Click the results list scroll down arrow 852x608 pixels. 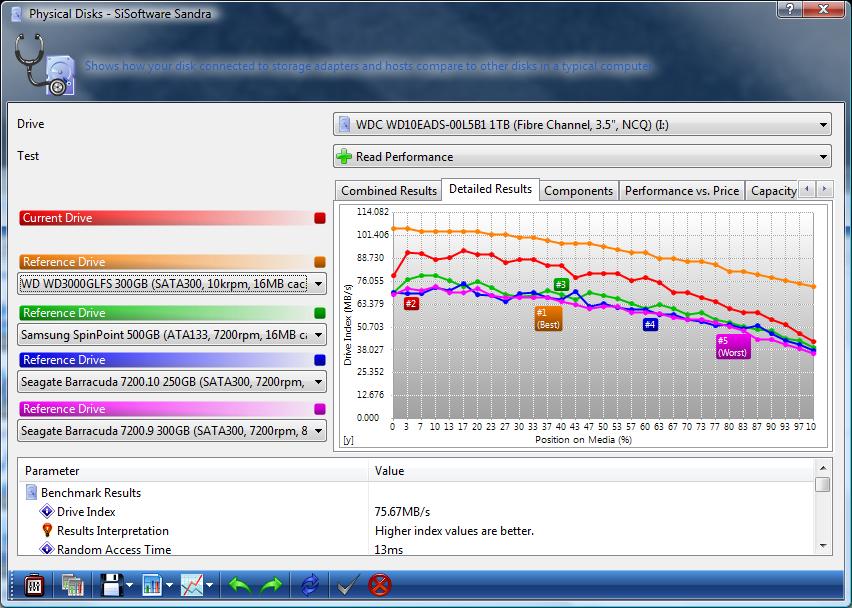[x=823, y=546]
